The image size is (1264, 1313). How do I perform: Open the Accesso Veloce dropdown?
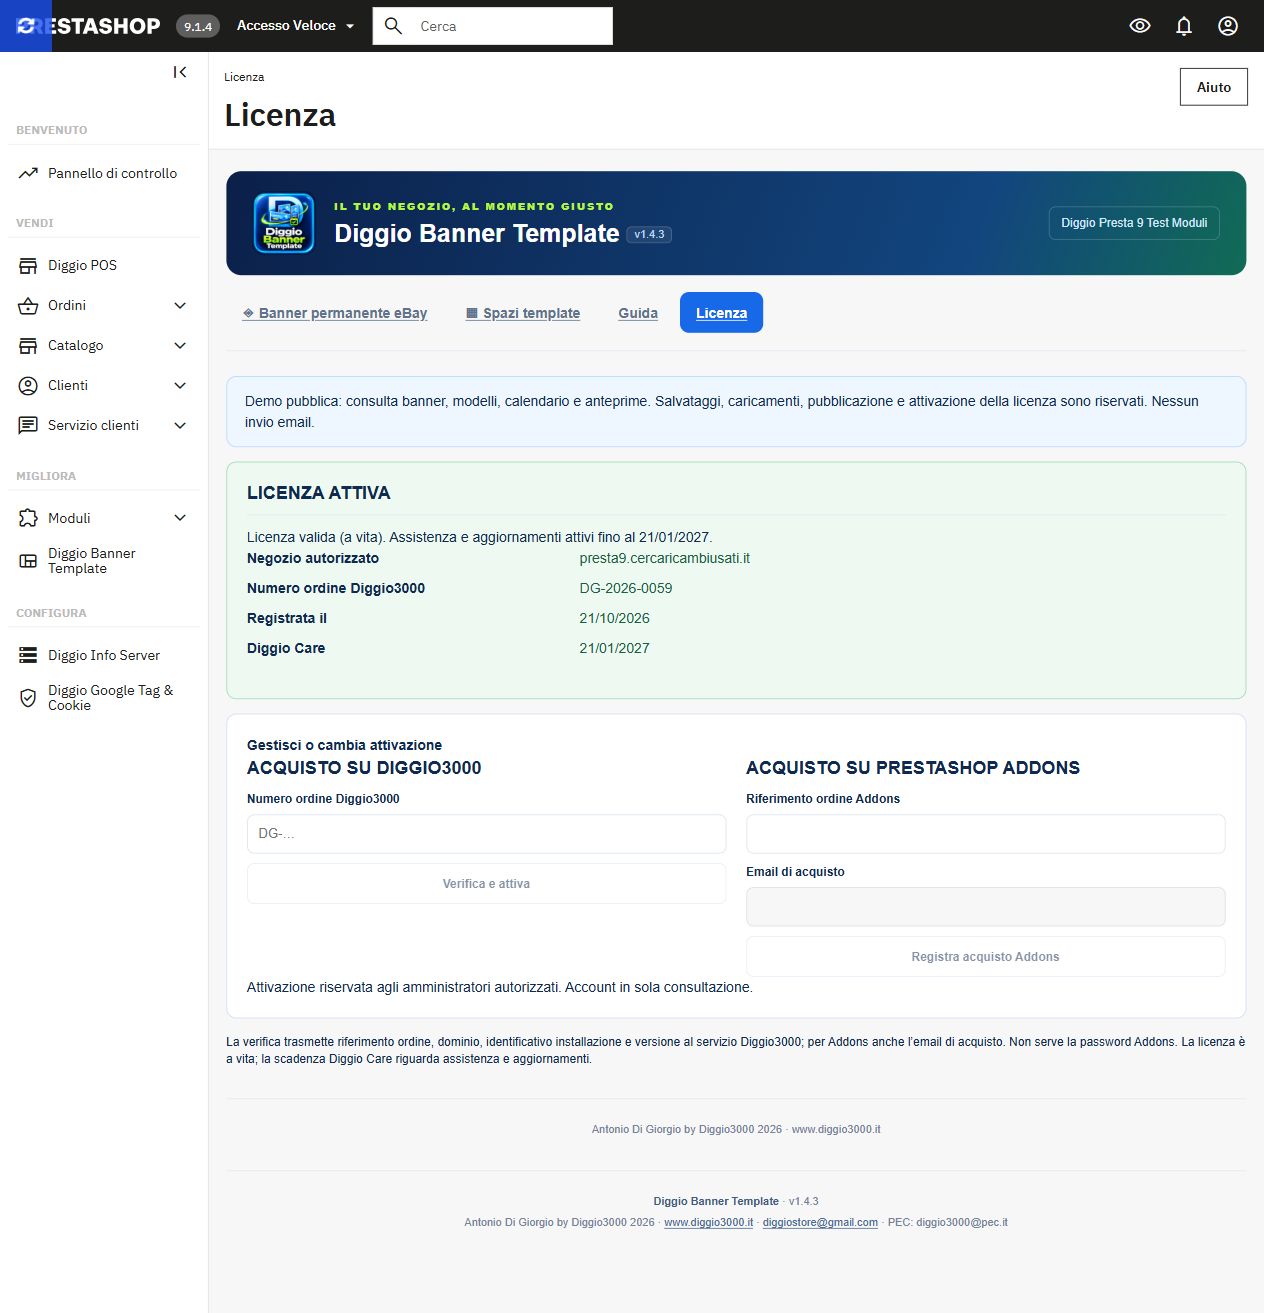(x=296, y=26)
